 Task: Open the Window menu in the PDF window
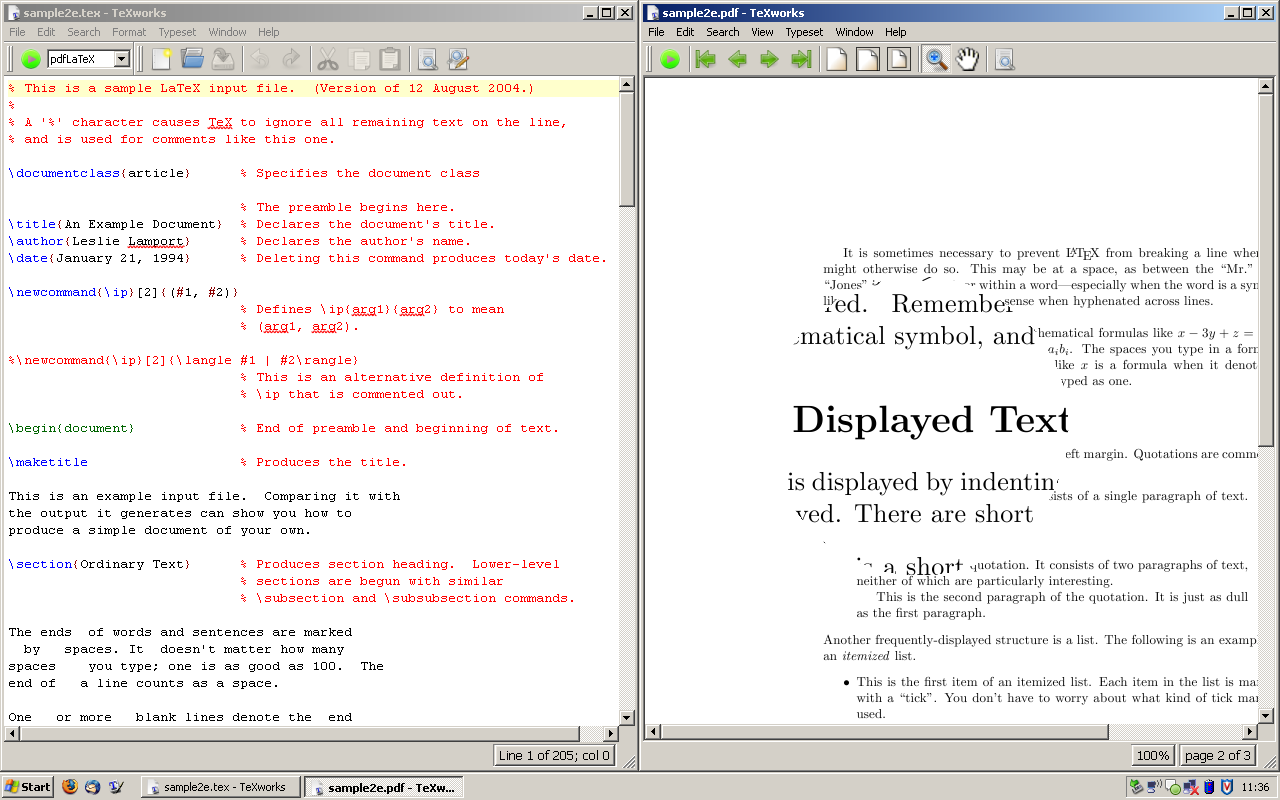click(x=855, y=32)
